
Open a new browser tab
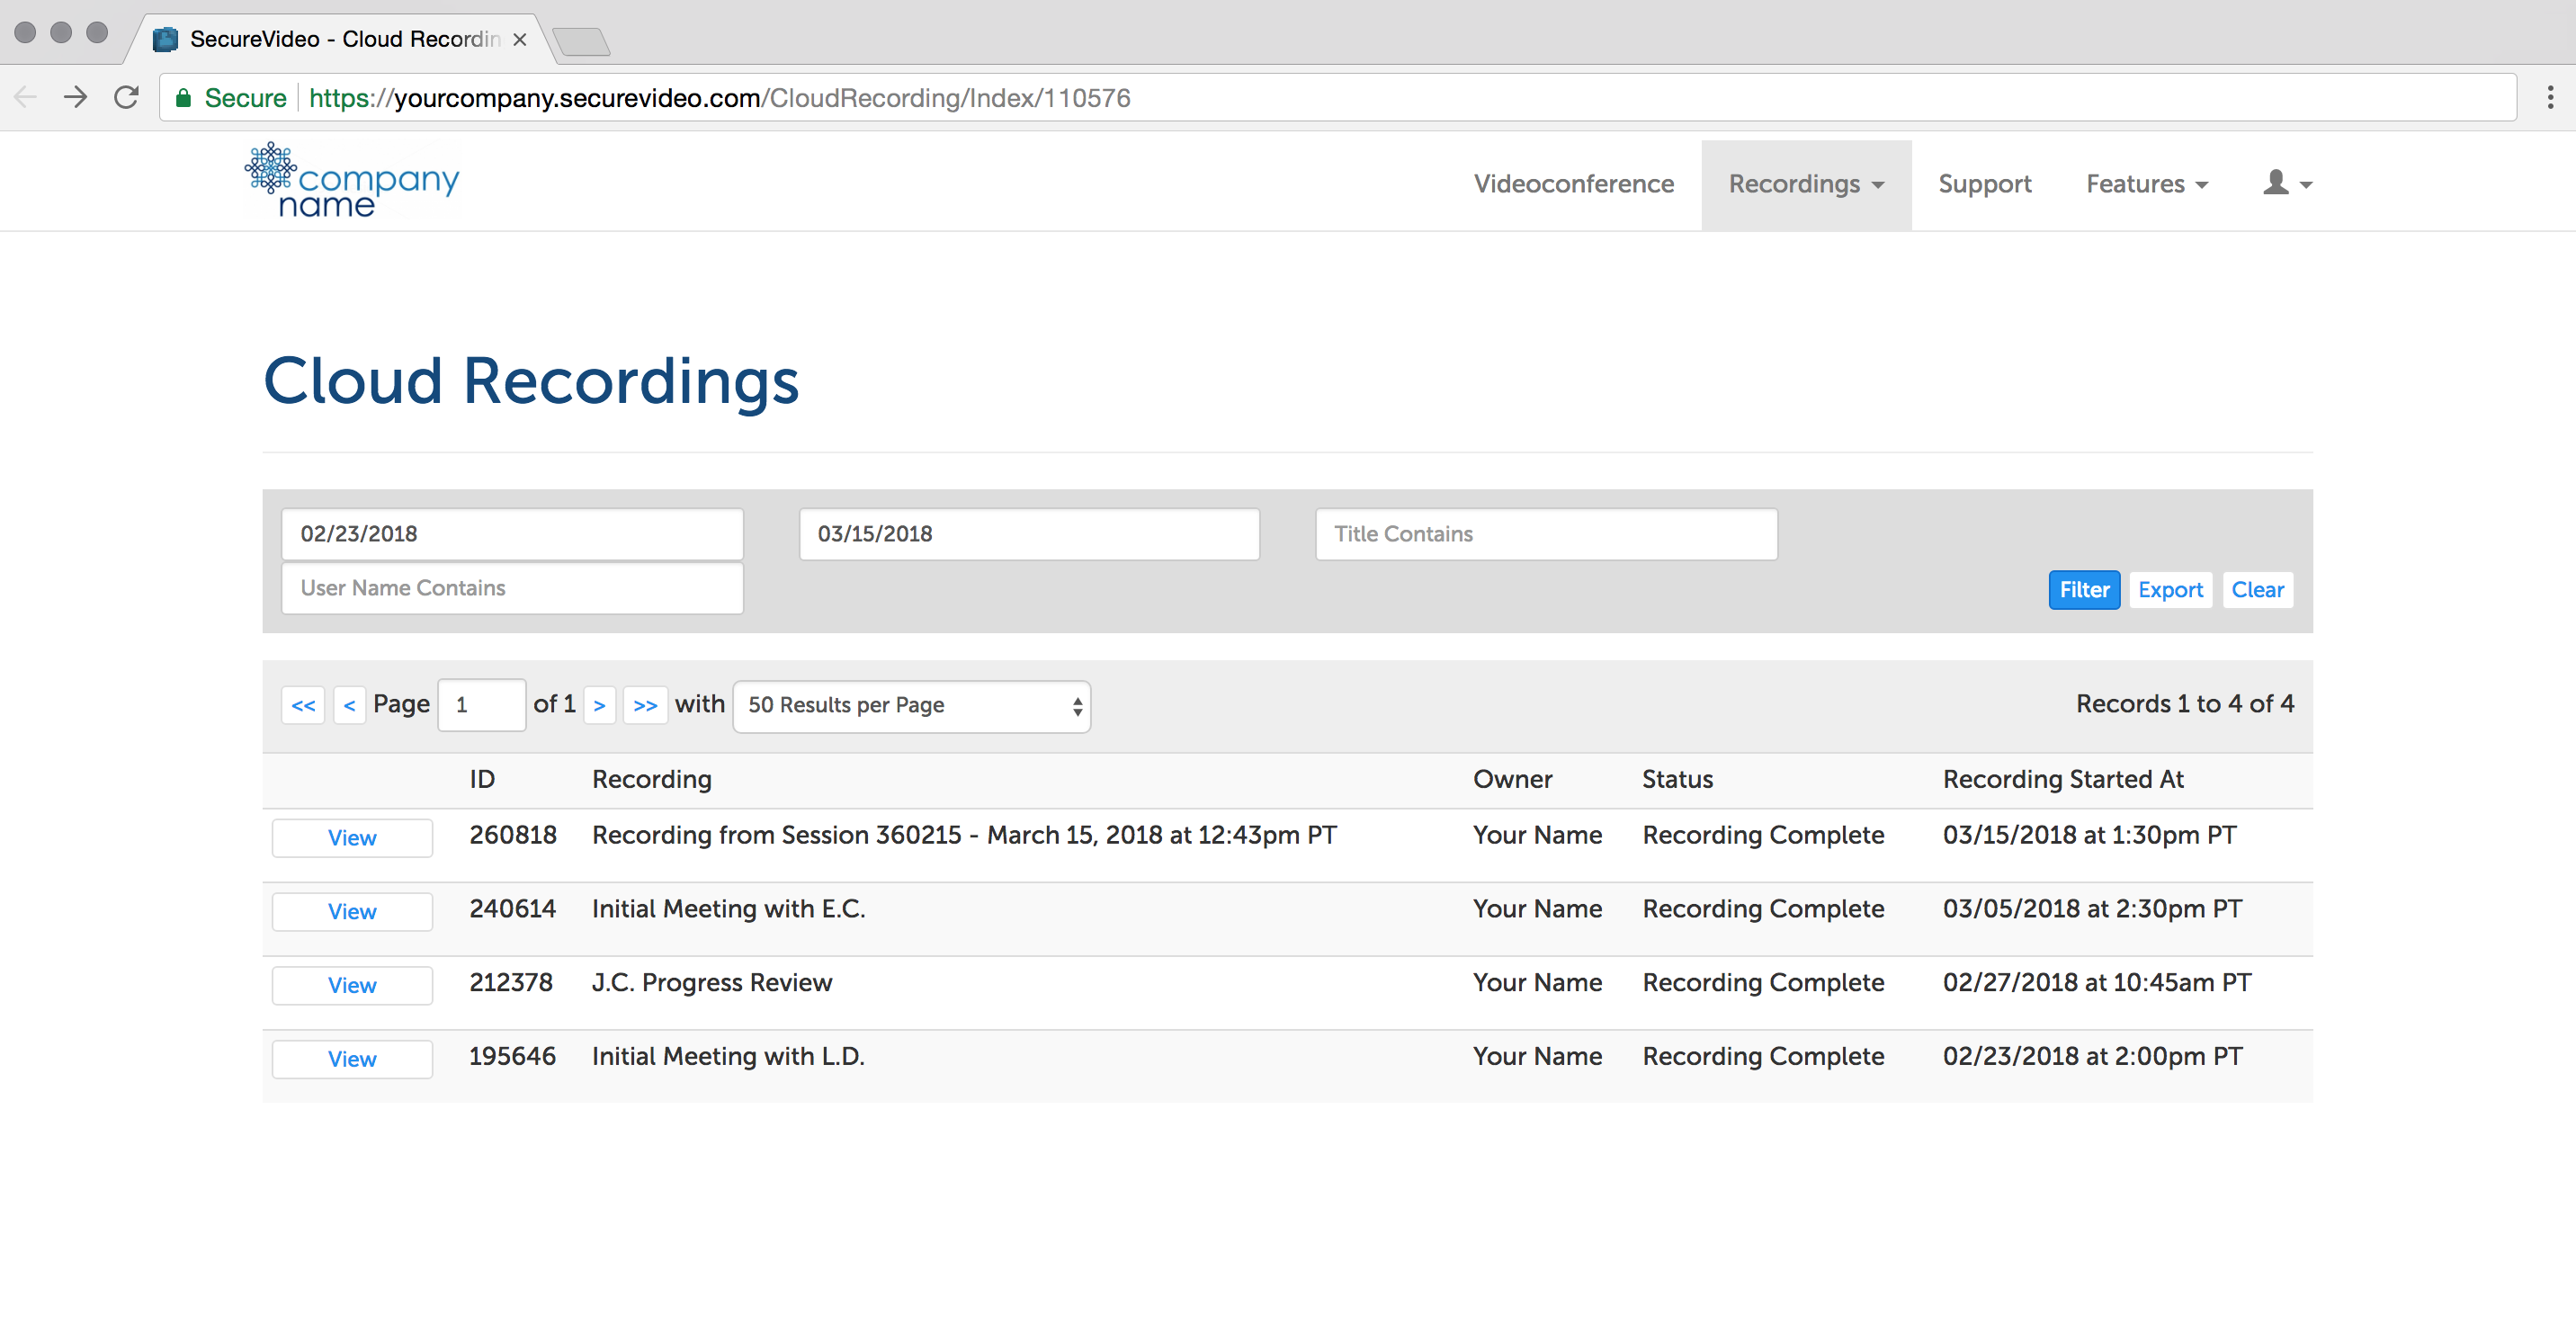[x=581, y=41]
